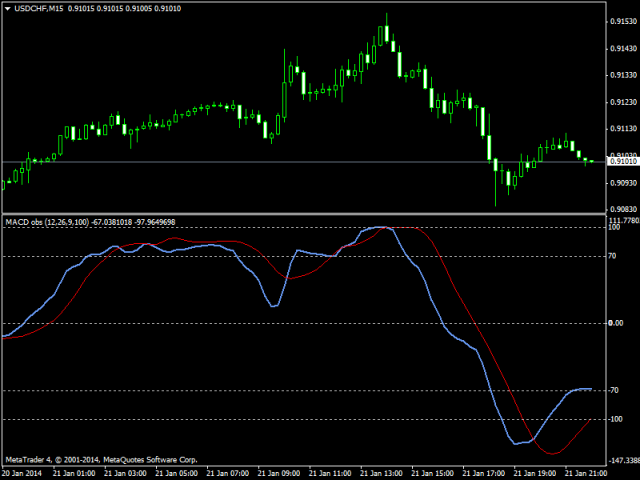Click the 21 Jan 11:00 time label
The height and width of the screenshot is (480, 640).
[330, 473]
